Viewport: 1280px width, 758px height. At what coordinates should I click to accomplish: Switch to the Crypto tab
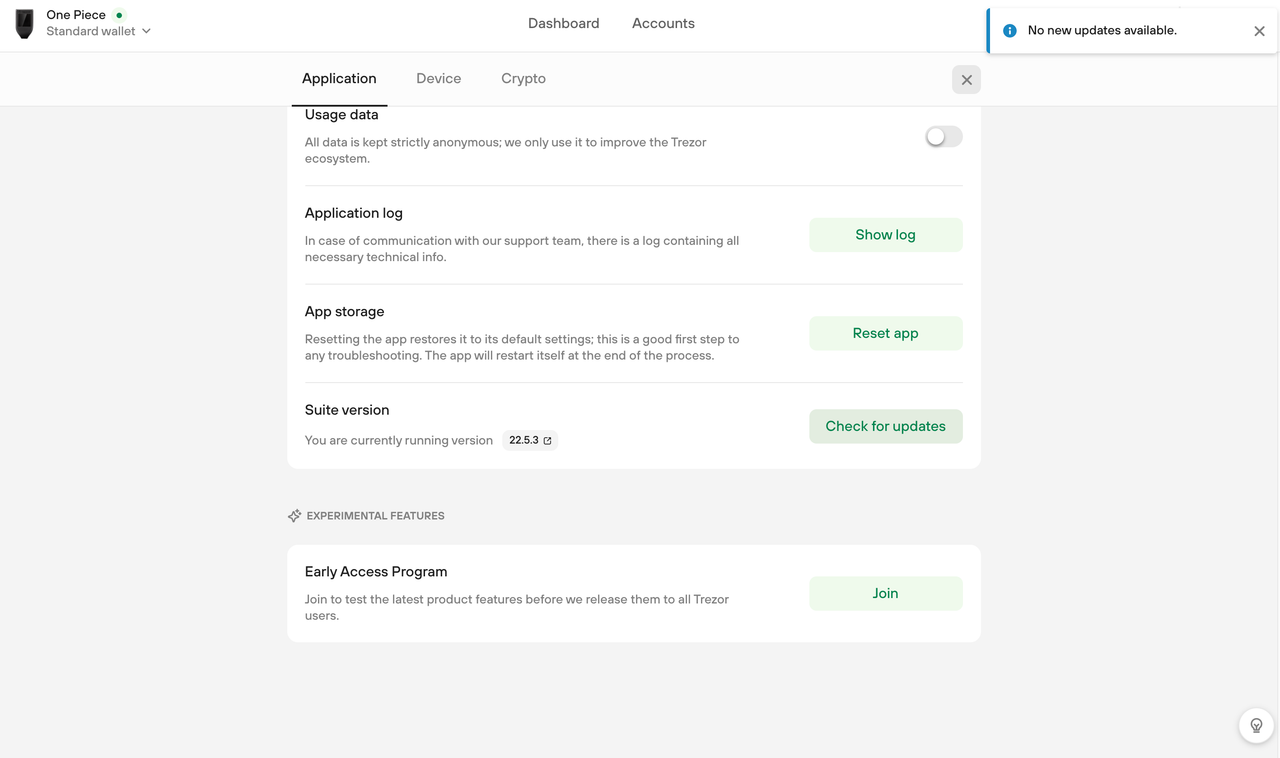[x=523, y=79]
